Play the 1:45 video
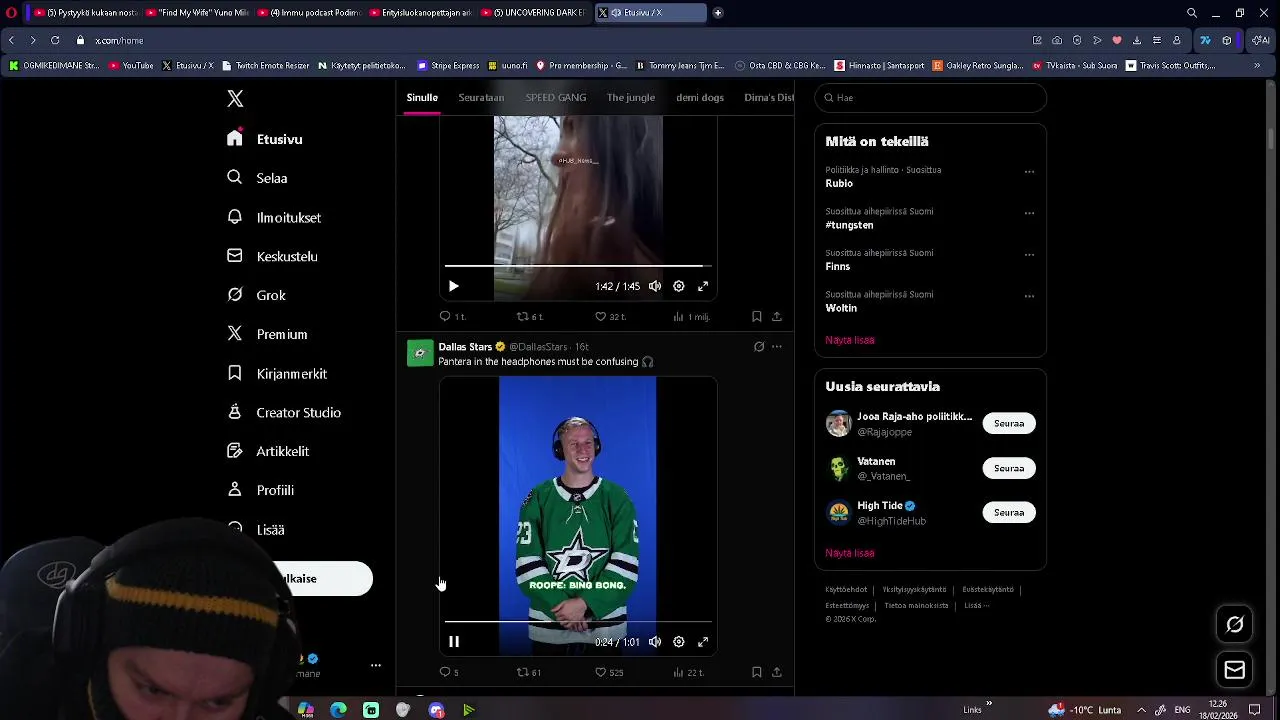The height and width of the screenshot is (720, 1280). [454, 286]
